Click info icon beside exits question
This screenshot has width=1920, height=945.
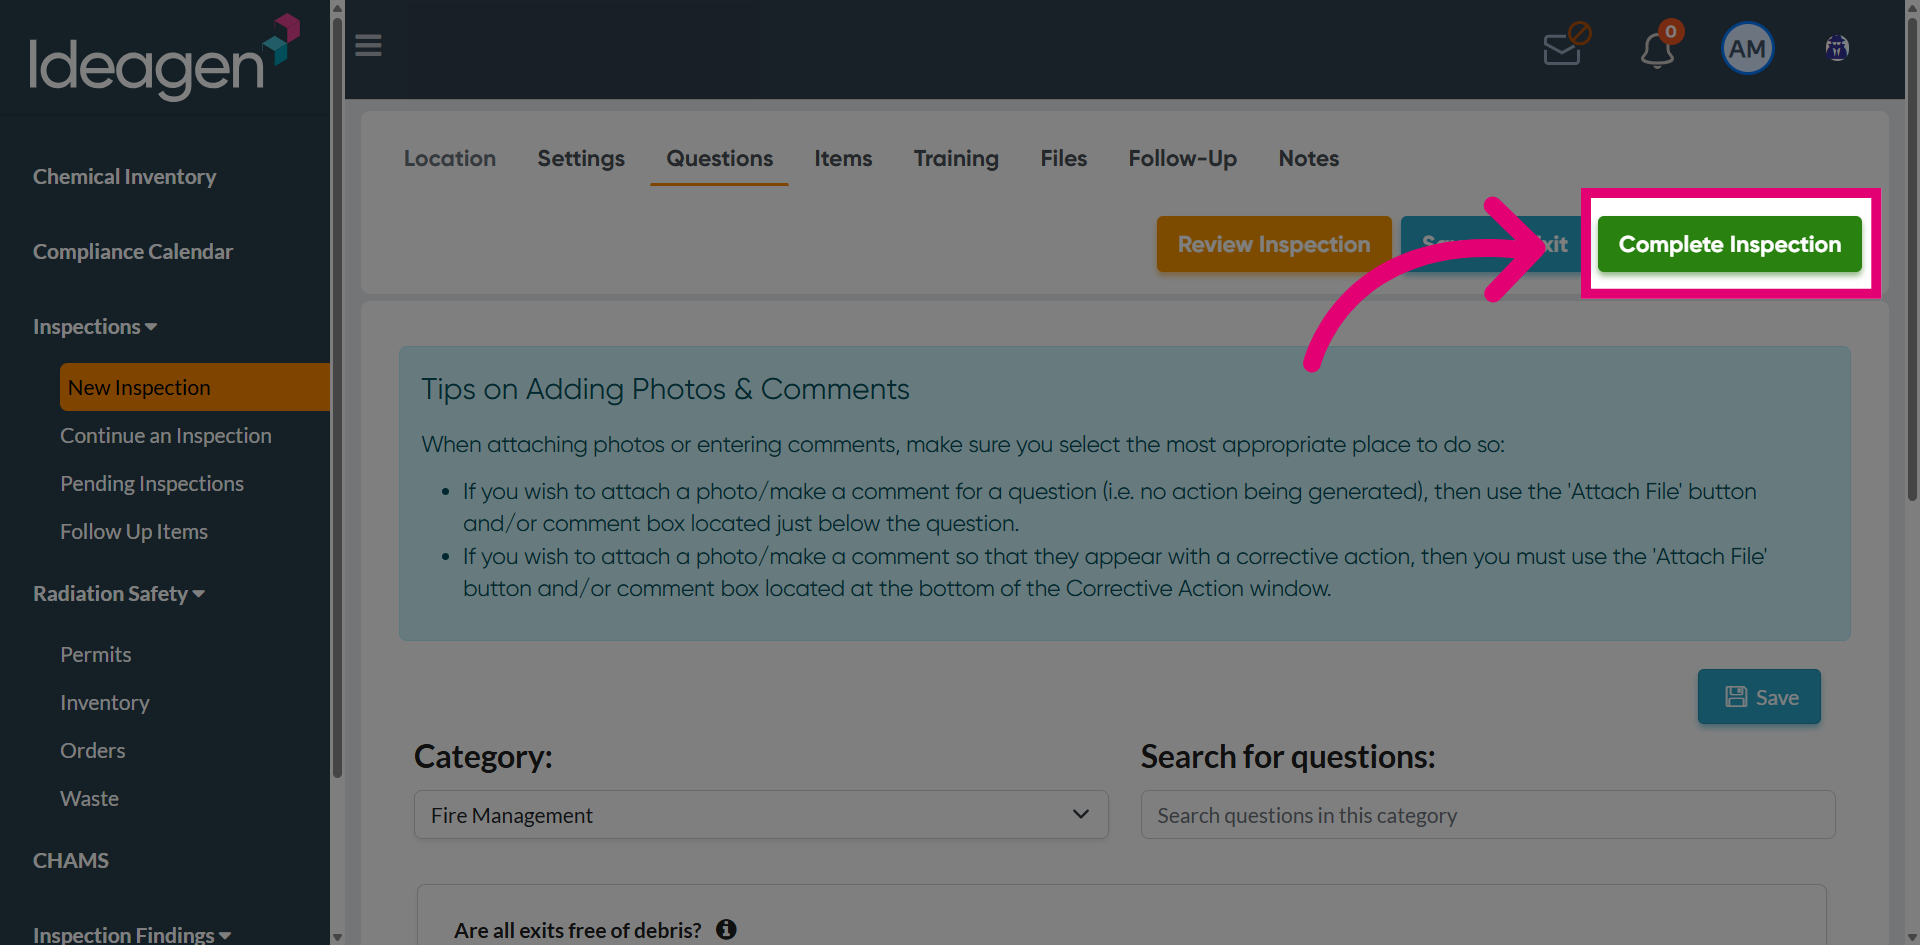pos(726,930)
